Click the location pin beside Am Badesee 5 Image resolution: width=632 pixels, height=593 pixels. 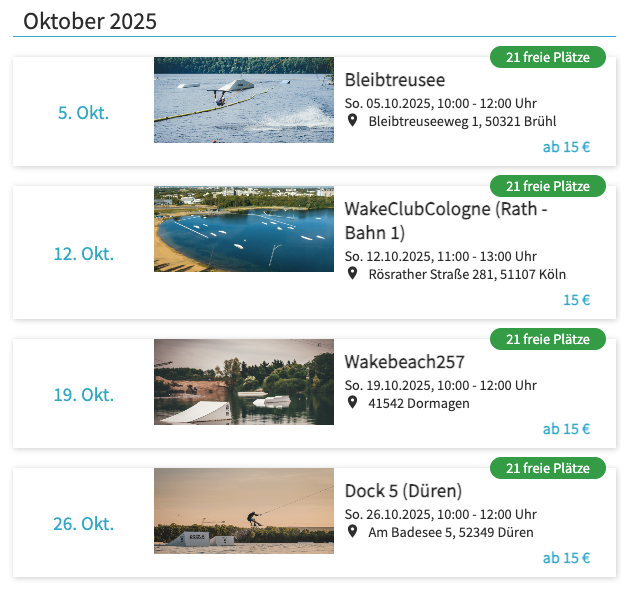(352, 532)
